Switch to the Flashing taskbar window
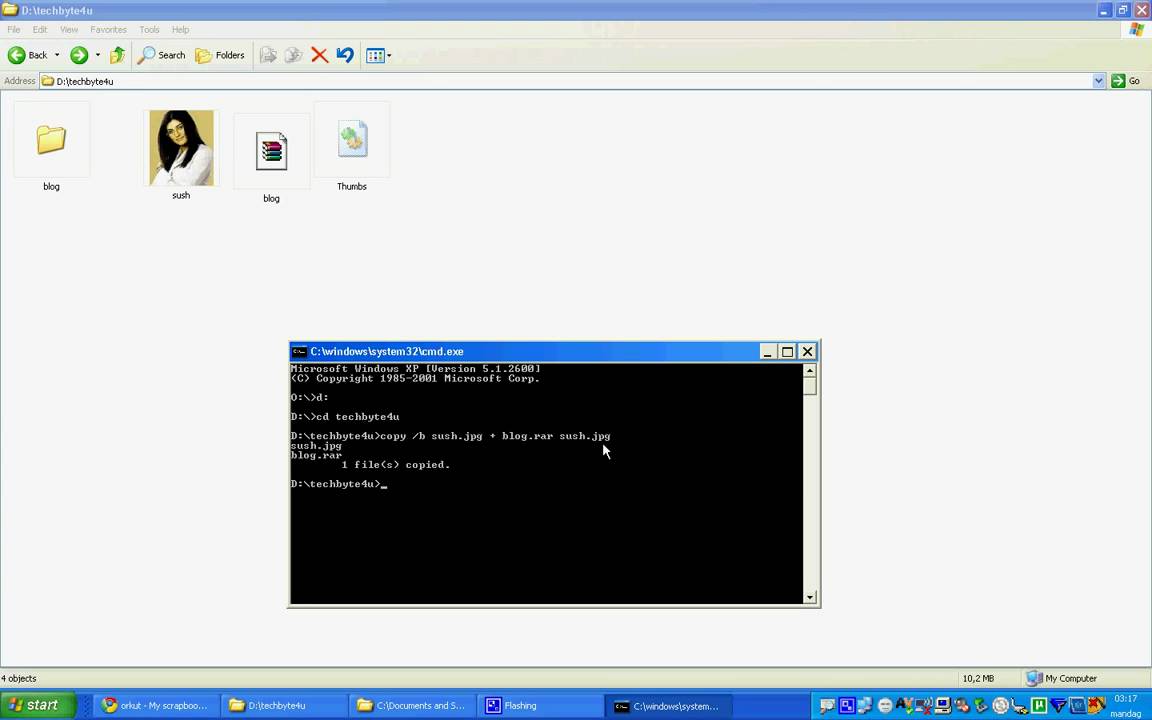 [x=520, y=705]
